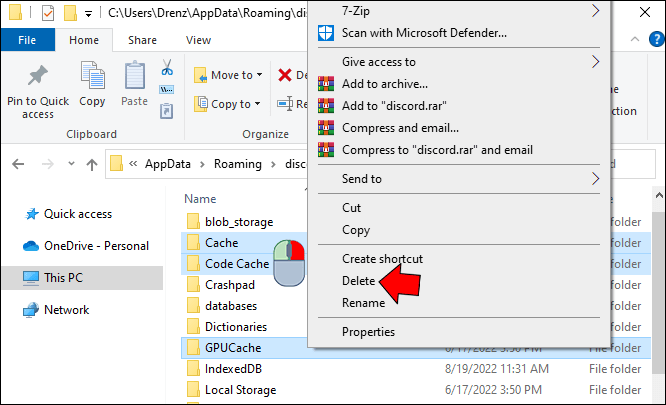Screen dimensions: 666x405
Task: Select This PC in navigation pane
Action: pyautogui.click(x=63, y=278)
